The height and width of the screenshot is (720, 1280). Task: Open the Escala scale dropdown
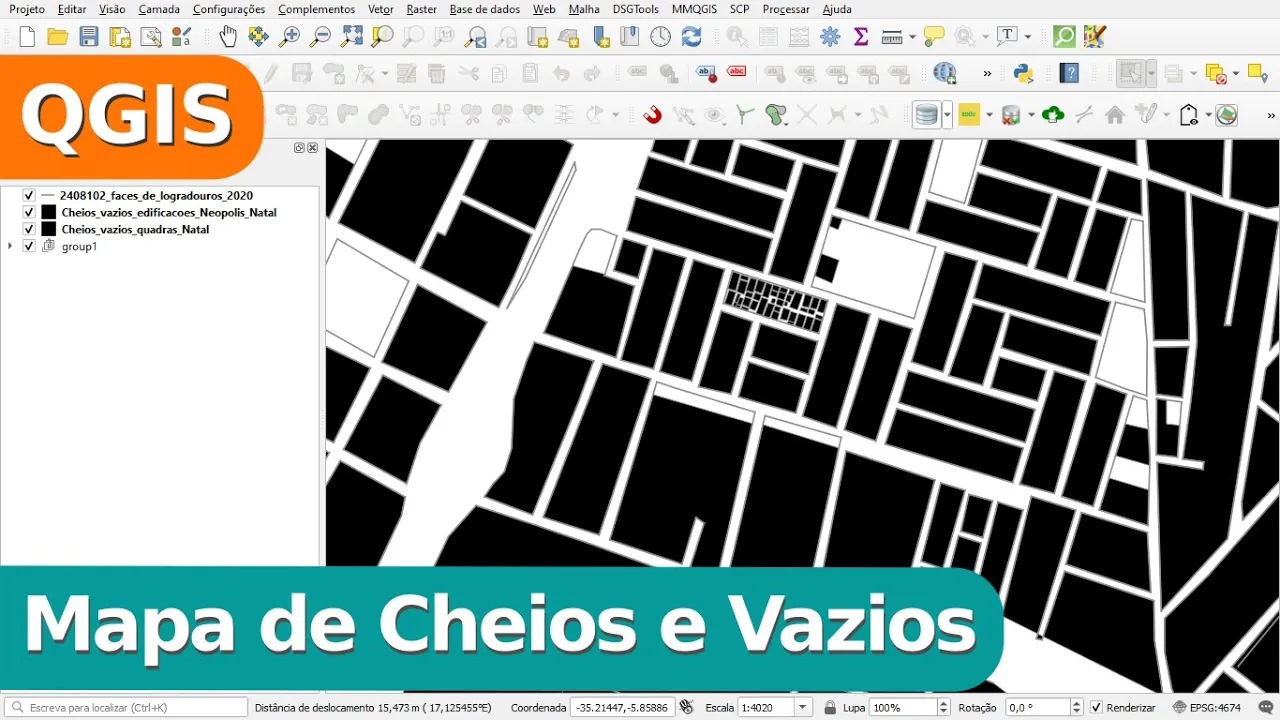pyautogui.click(x=803, y=708)
